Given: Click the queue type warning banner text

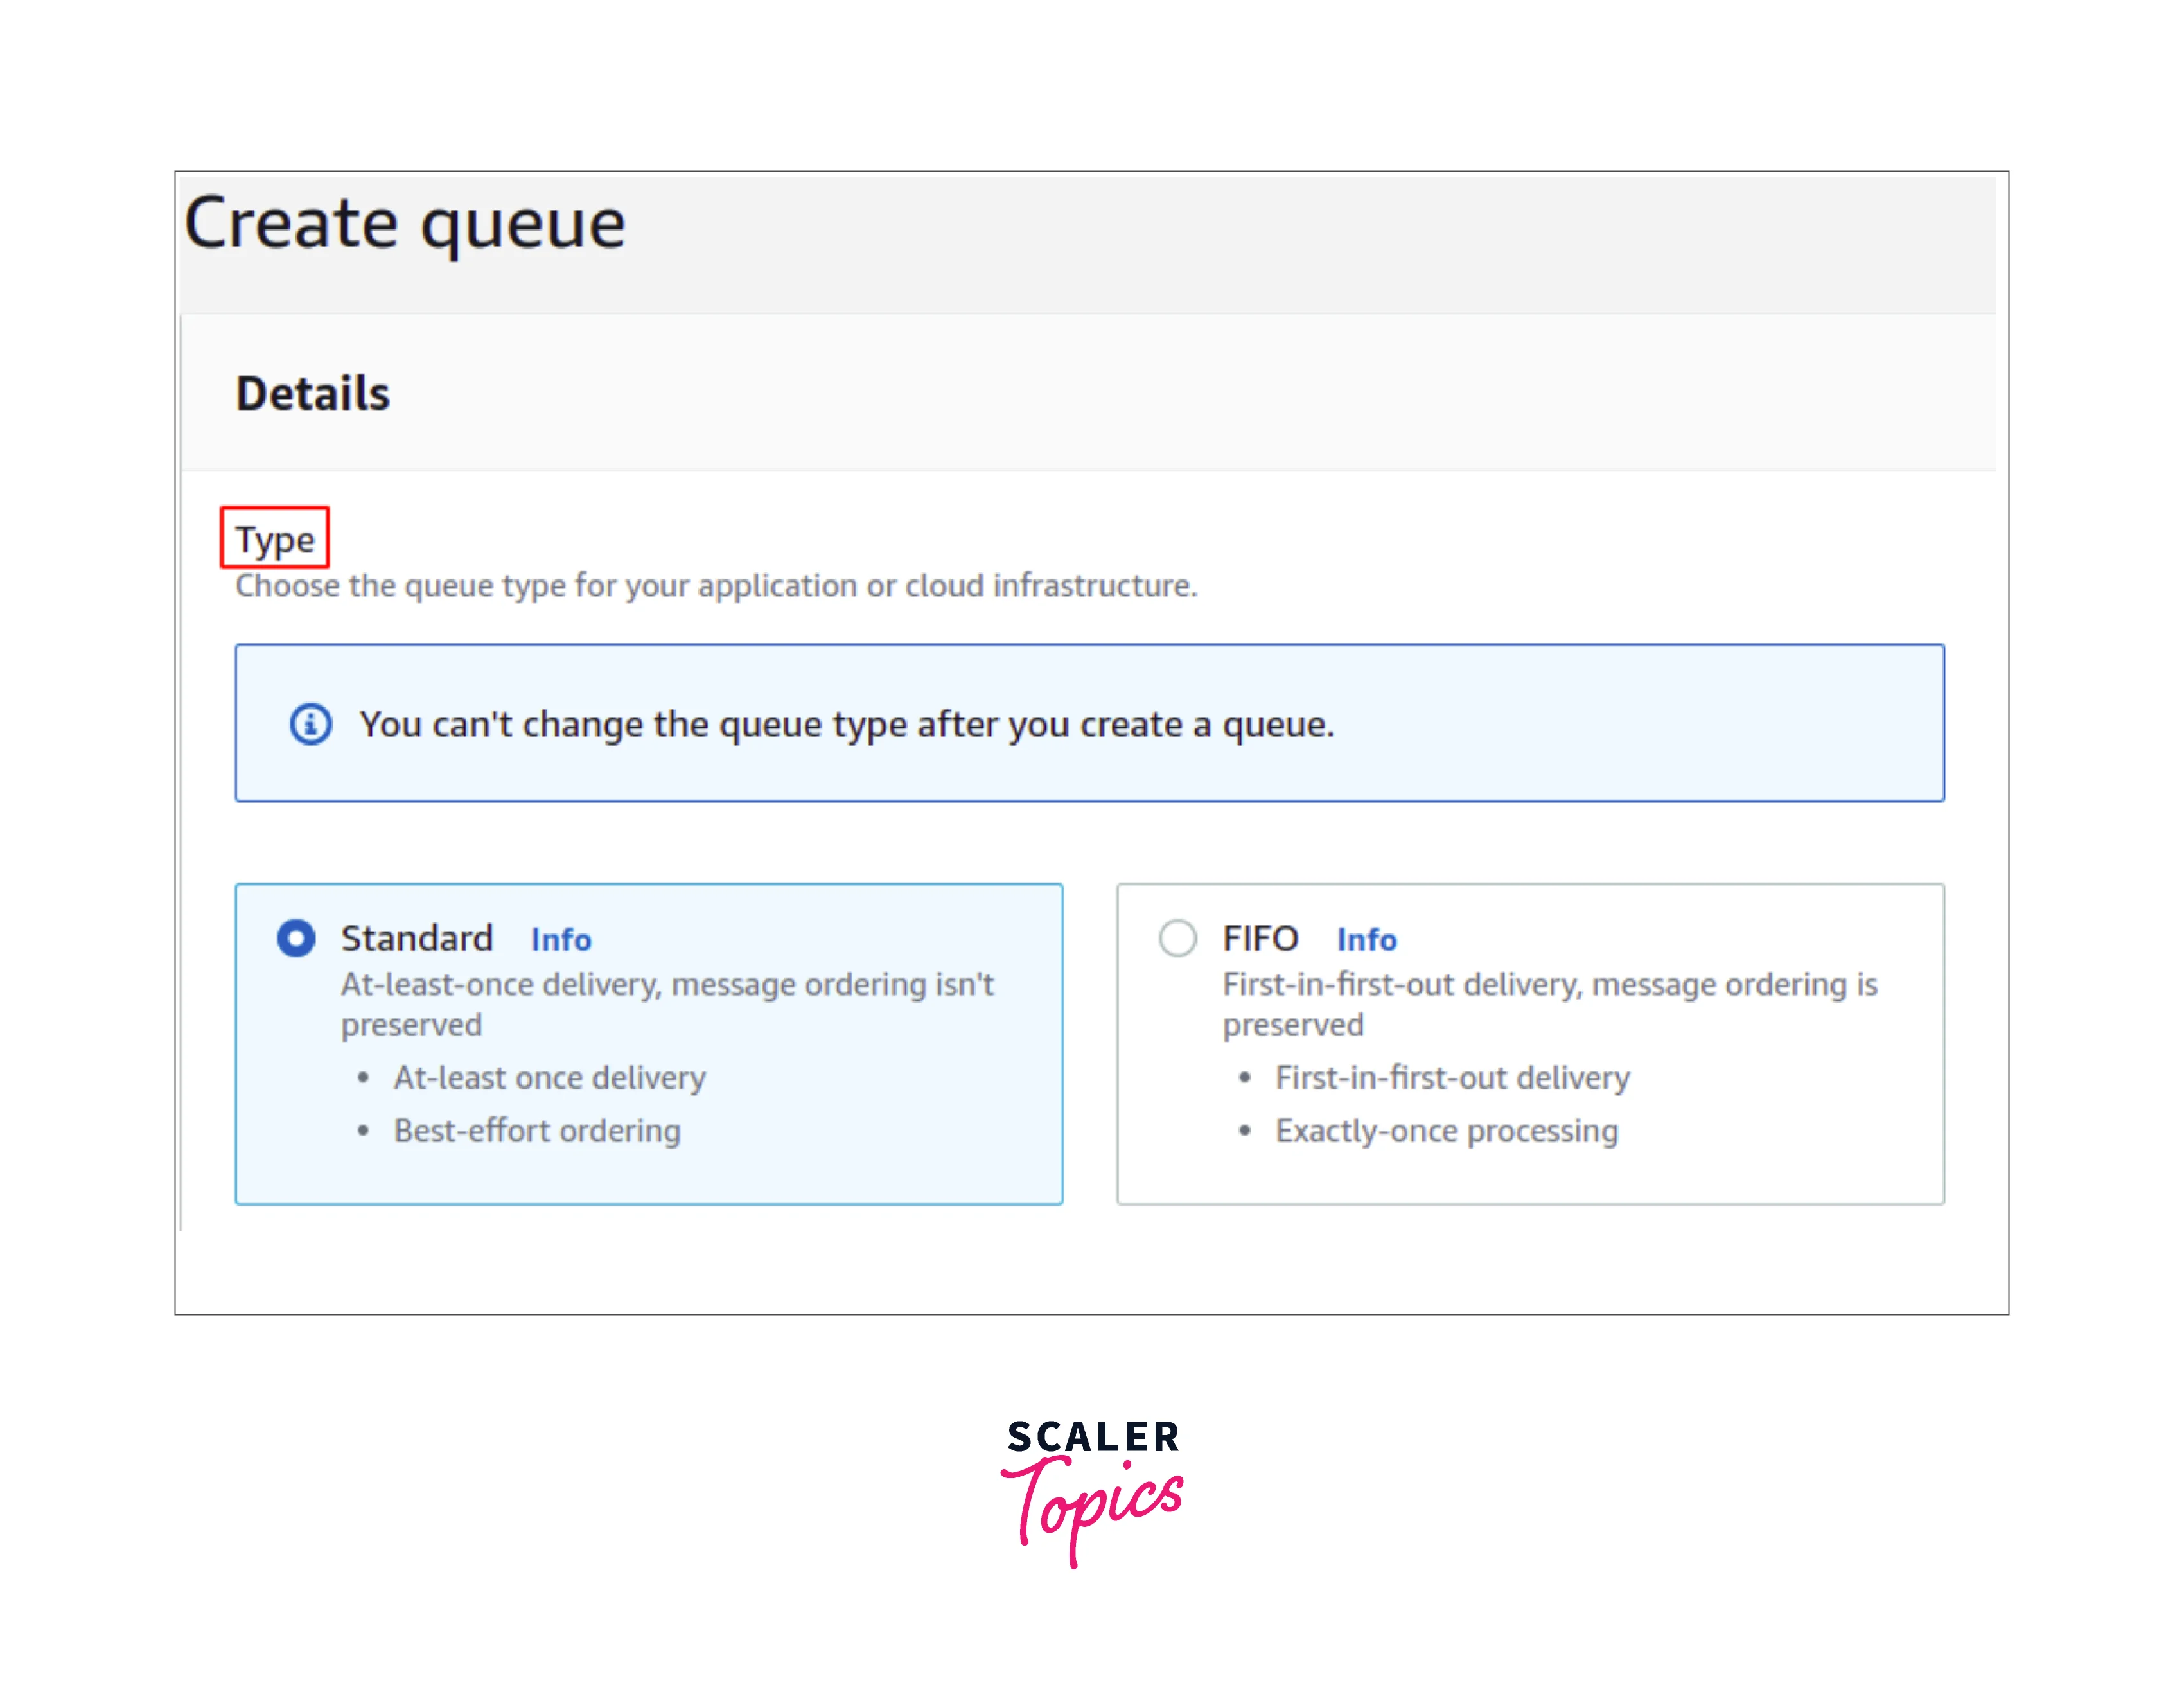Looking at the screenshot, I should (x=846, y=724).
